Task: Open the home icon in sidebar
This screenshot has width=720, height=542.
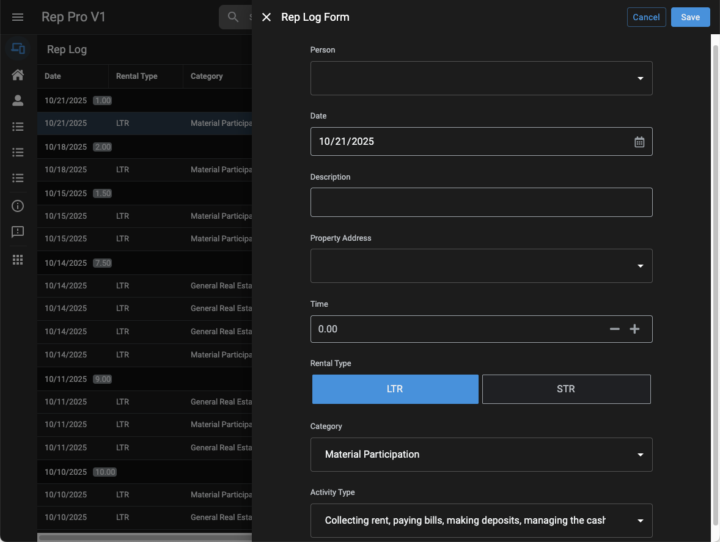Action: pos(17,75)
